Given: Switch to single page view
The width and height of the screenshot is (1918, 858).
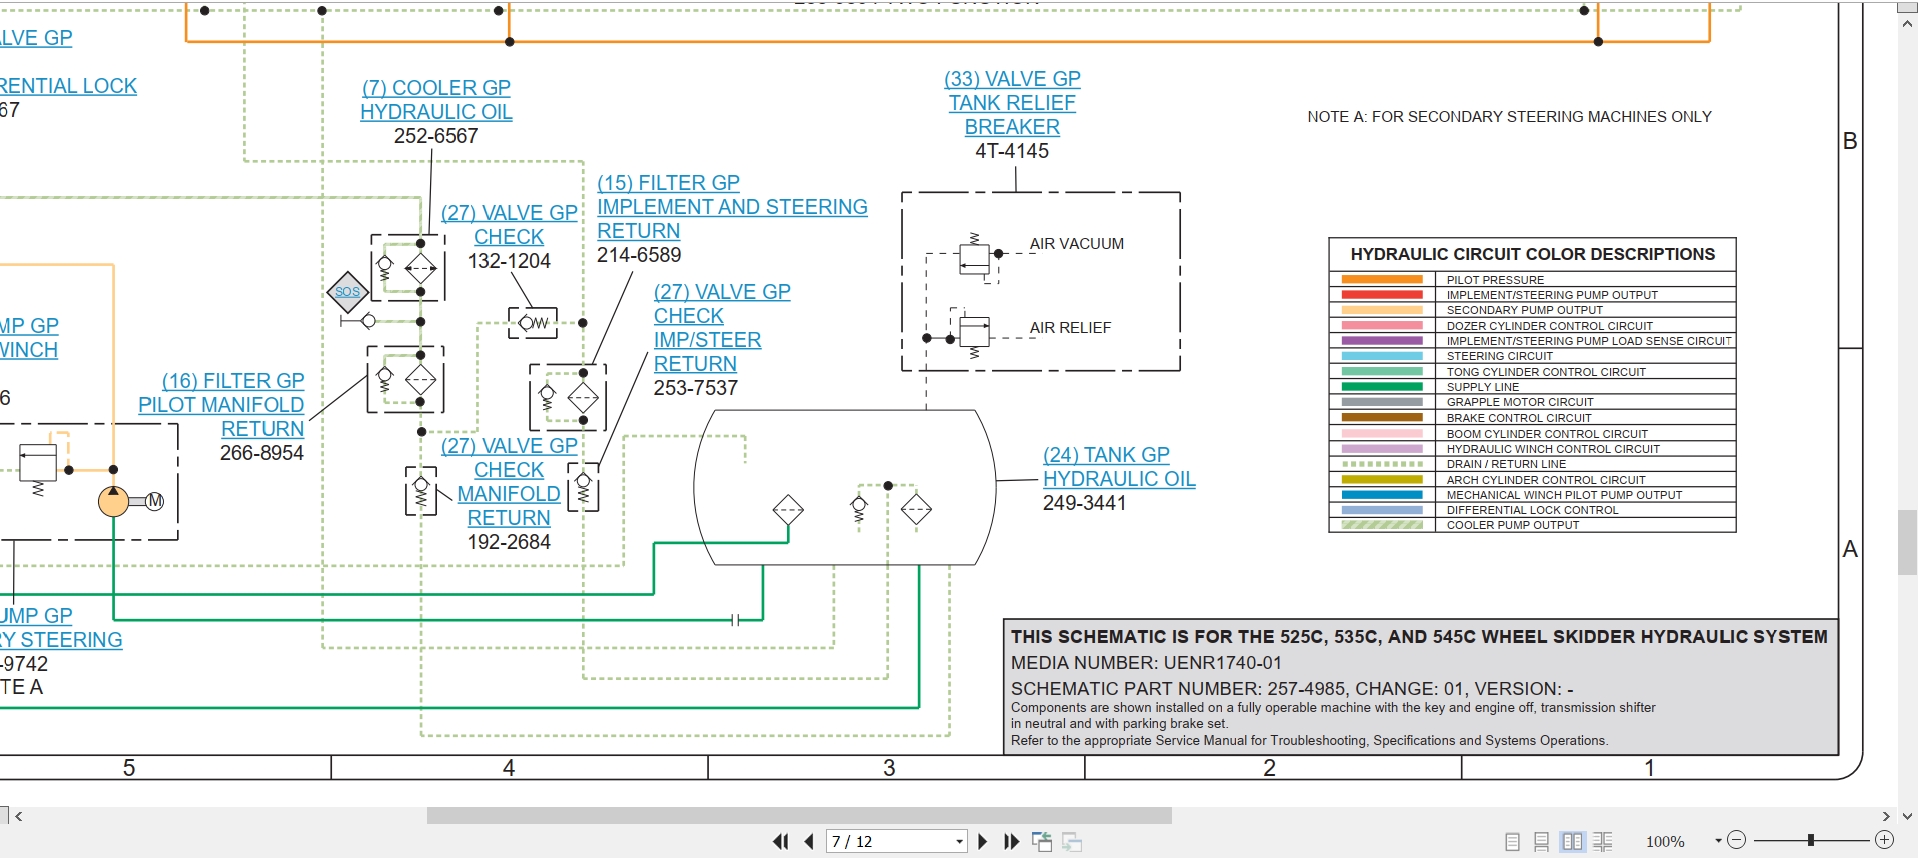Looking at the screenshot, I should [1512, 842].
